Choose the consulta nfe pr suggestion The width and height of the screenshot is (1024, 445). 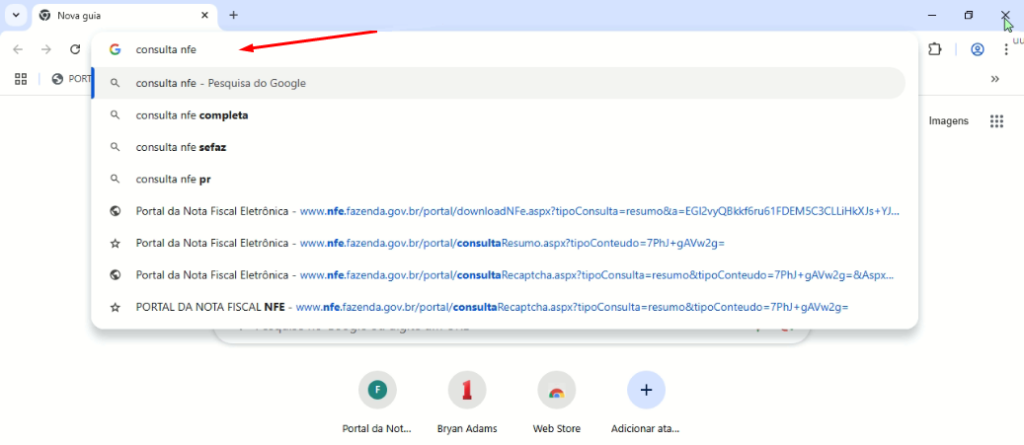coord(500,179)
